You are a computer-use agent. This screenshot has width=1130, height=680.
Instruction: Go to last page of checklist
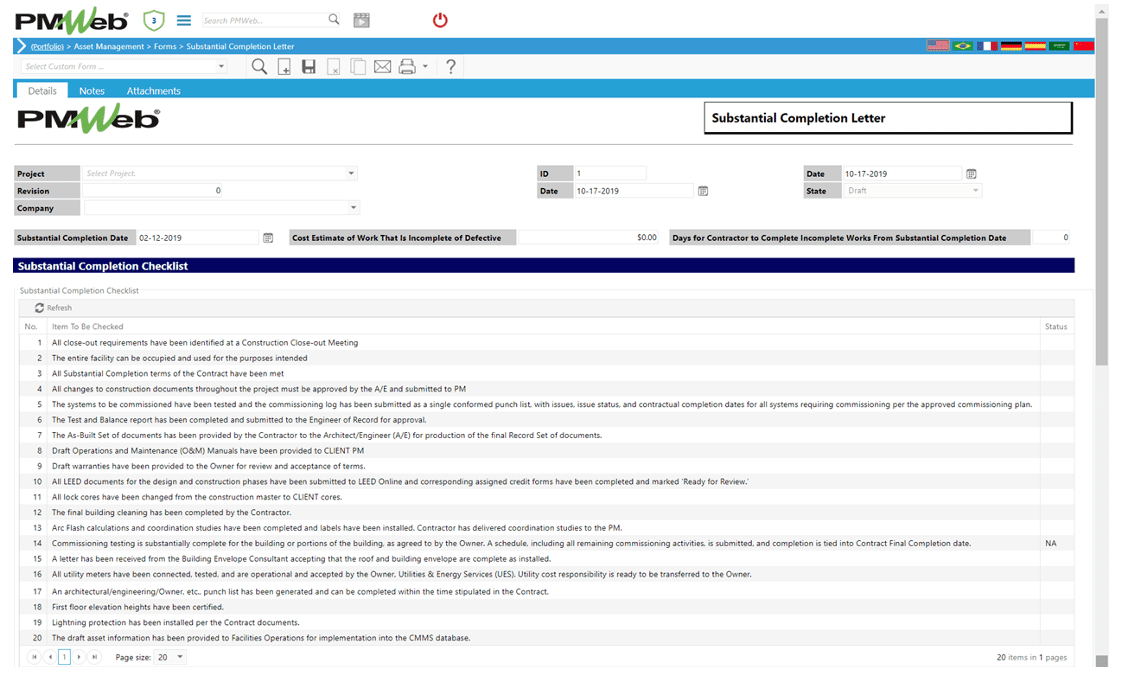(94, 657)
